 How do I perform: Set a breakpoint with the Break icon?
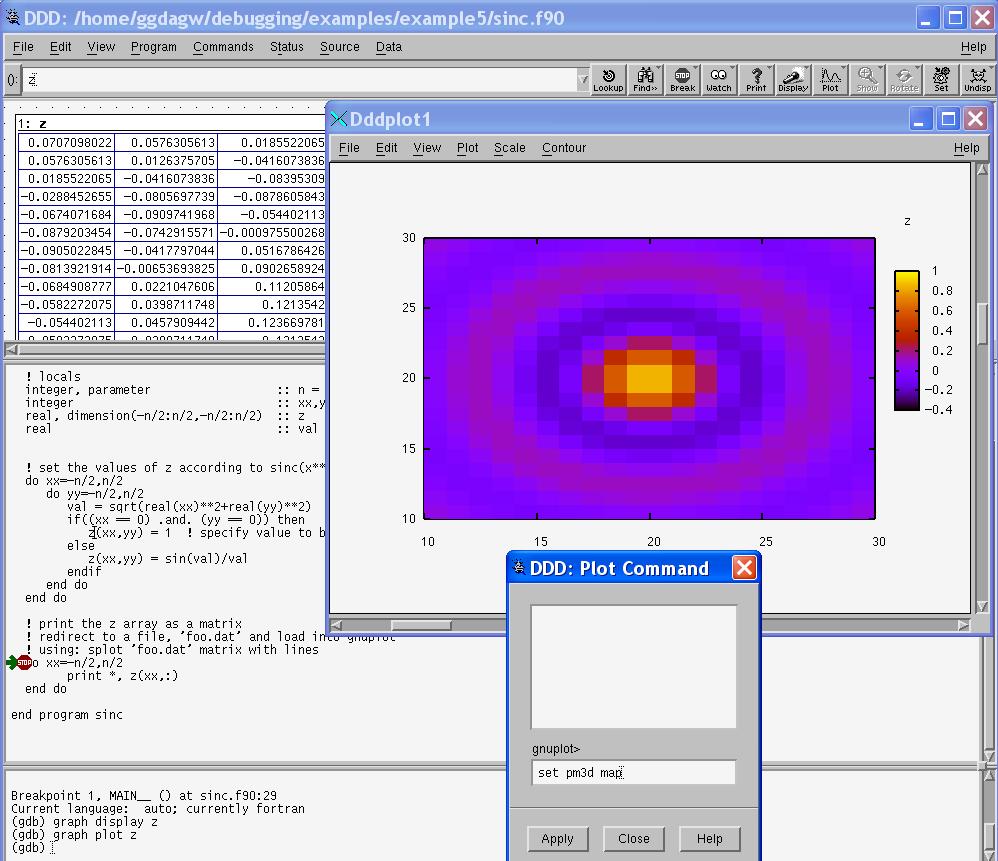coord(682,79)
